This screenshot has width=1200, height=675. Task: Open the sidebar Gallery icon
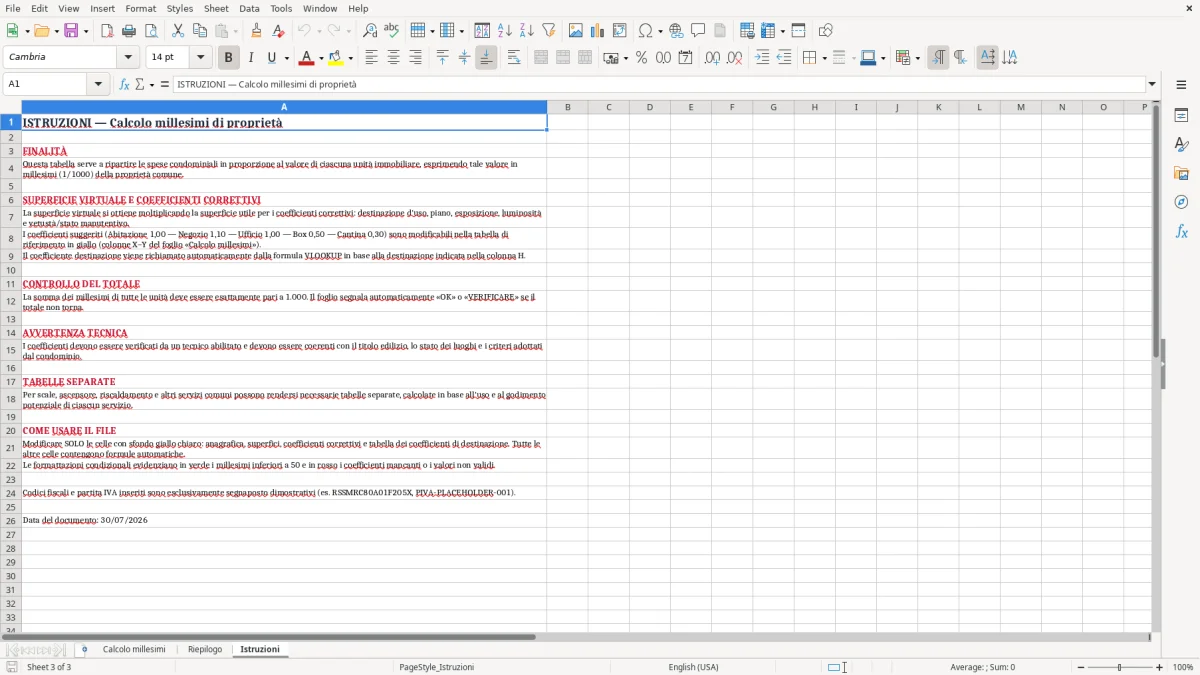tap(1181, 174)
